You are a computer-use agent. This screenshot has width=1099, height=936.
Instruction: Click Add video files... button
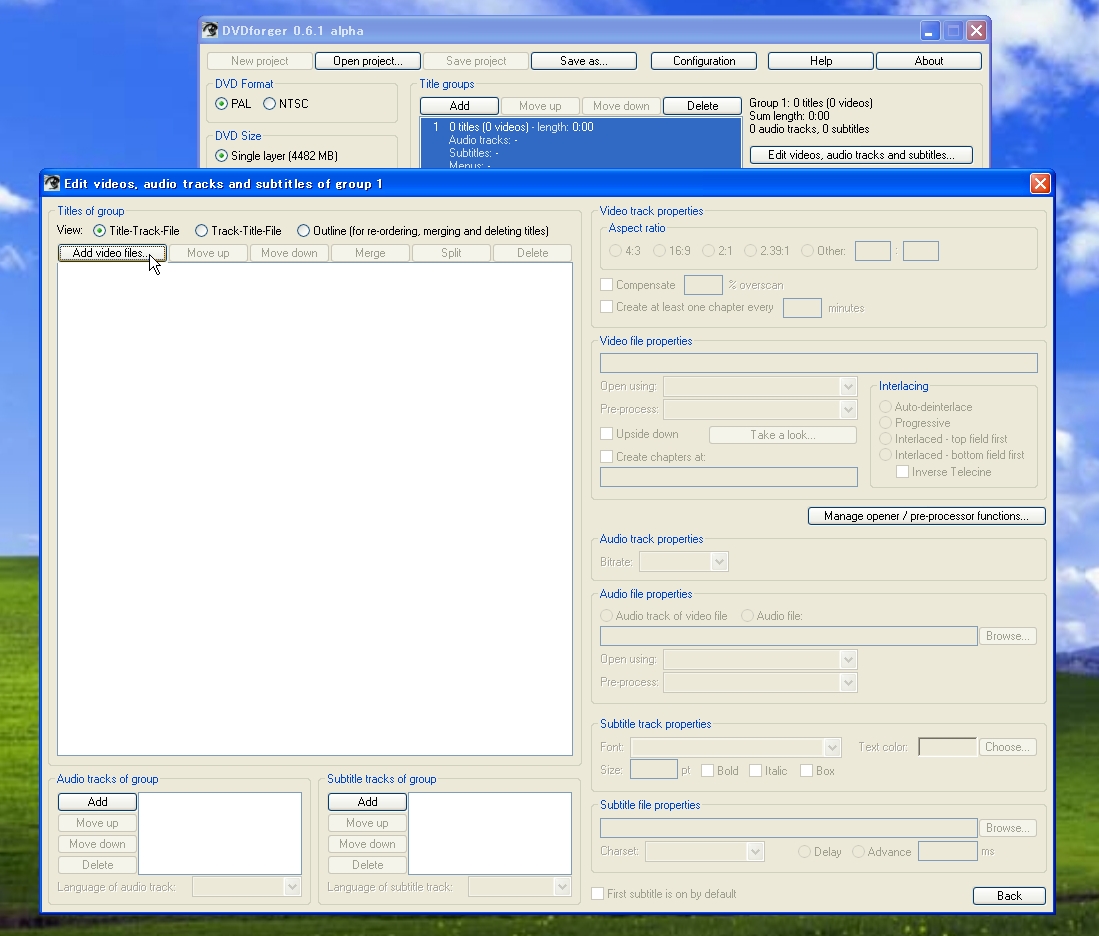[x=112, y=253]
